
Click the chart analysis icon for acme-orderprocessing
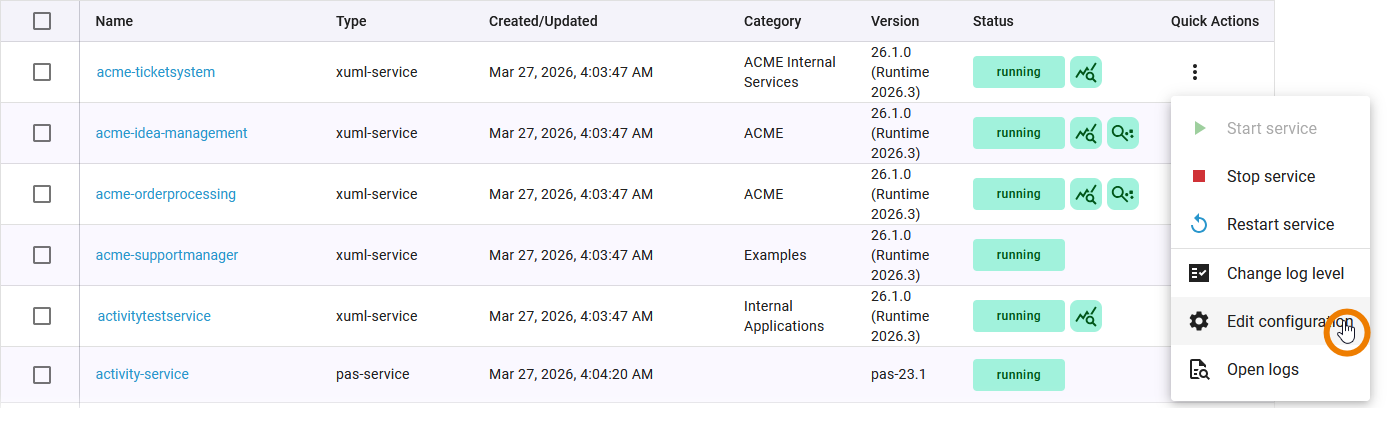click(x=1085, y=194)
